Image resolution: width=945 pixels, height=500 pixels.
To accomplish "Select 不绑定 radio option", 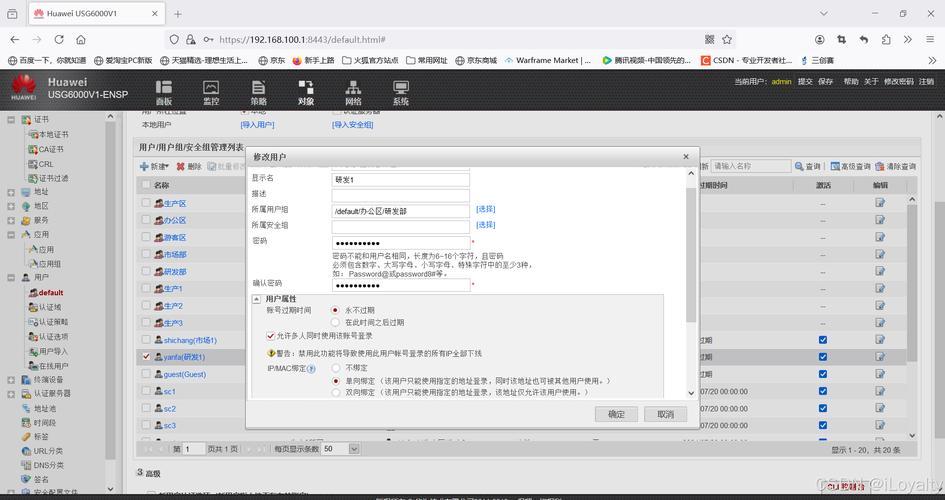I will click(x=336, y=367).
